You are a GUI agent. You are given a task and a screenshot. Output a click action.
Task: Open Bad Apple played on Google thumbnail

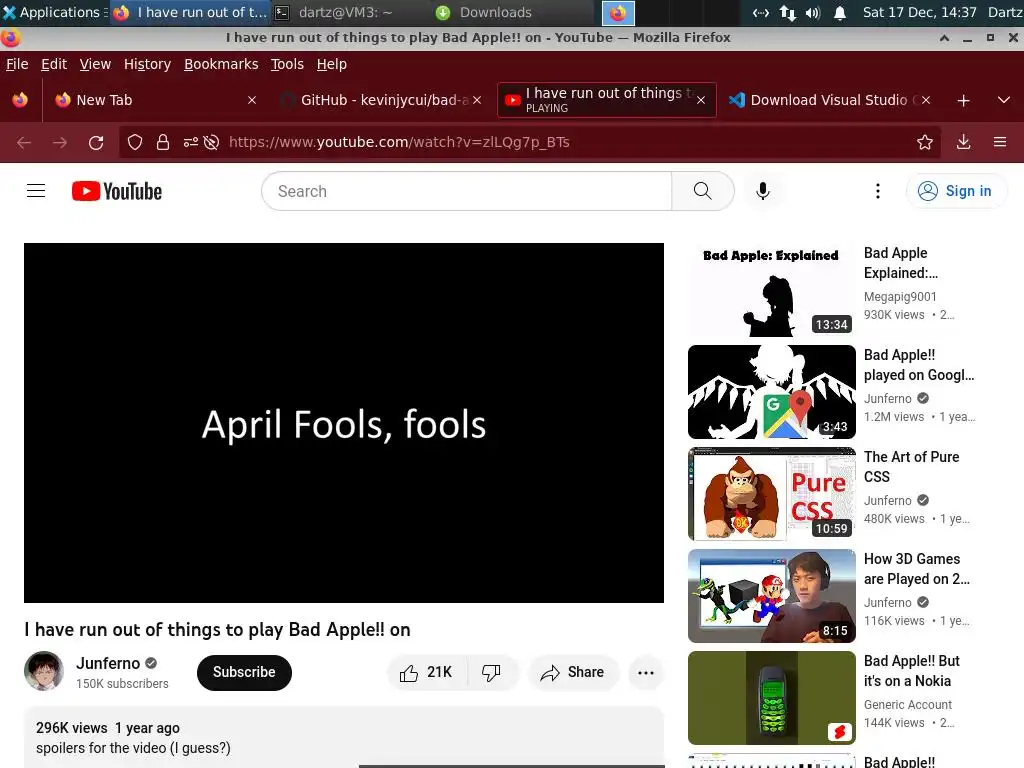771,392
